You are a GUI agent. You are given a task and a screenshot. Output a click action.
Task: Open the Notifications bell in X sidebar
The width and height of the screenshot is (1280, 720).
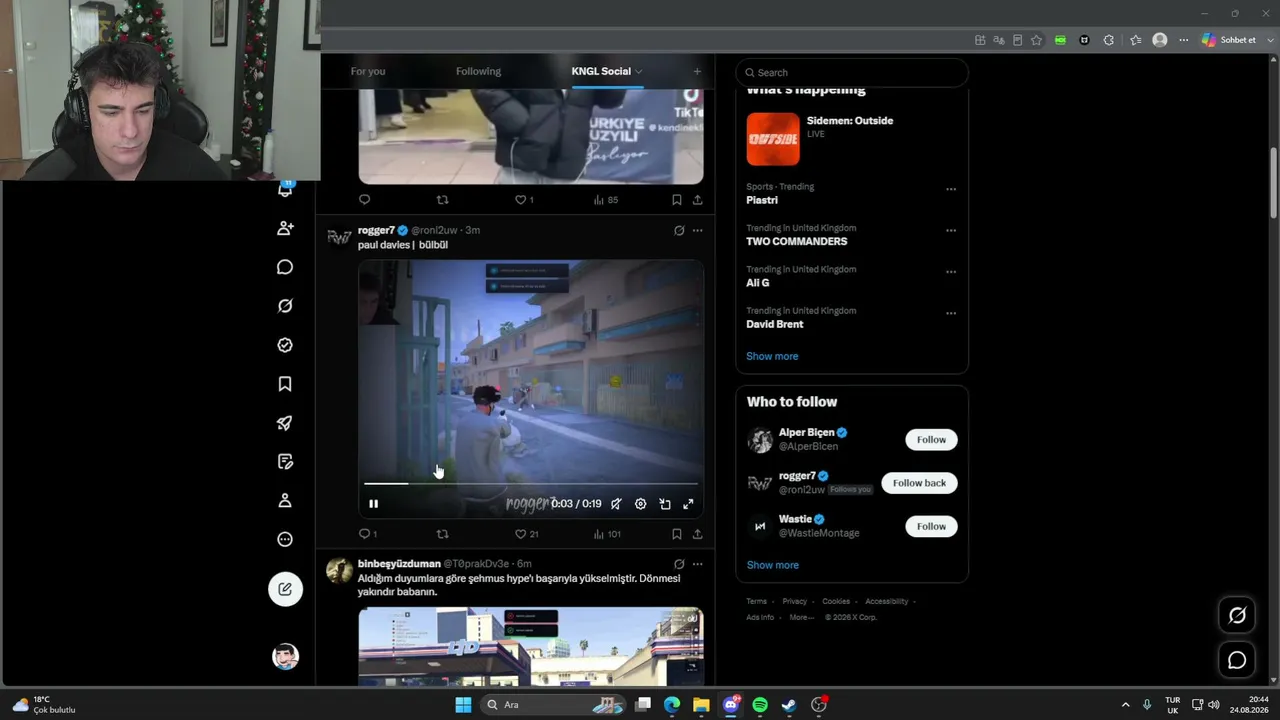click(x=285, y=190)
